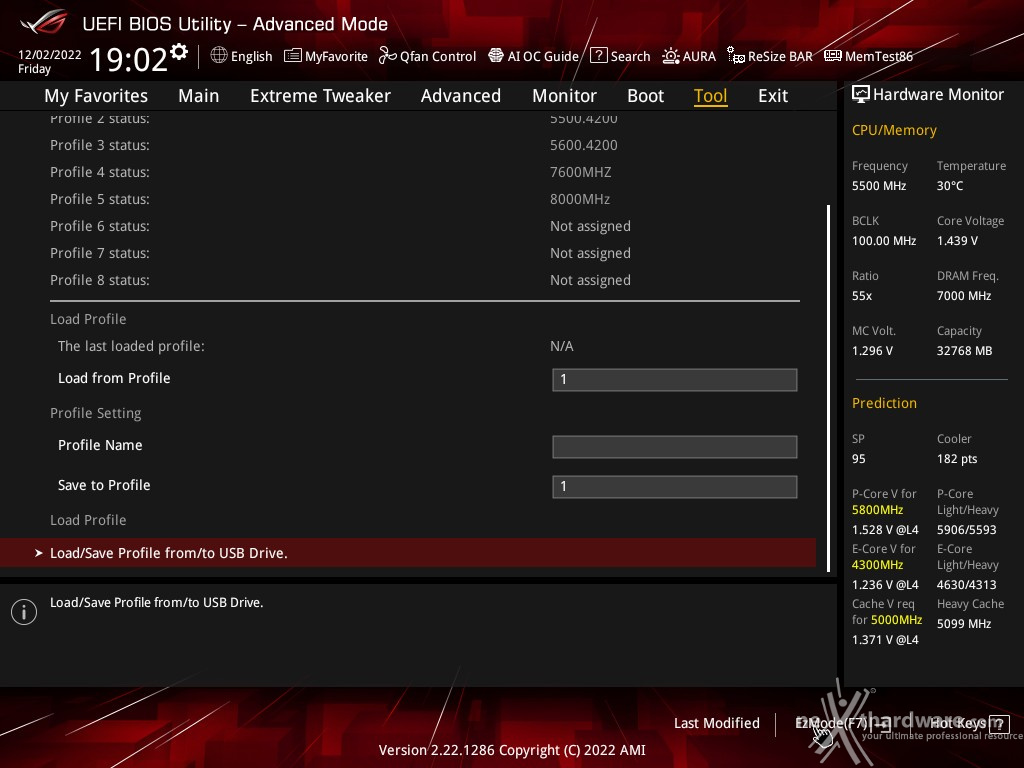Click the CPU/Memory heading

(894, 130)
